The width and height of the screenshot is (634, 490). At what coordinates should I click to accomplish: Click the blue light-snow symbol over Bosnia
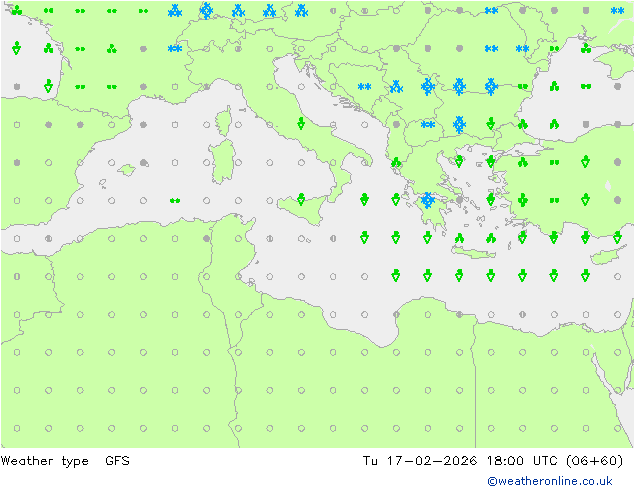click(x=364, y=87)
